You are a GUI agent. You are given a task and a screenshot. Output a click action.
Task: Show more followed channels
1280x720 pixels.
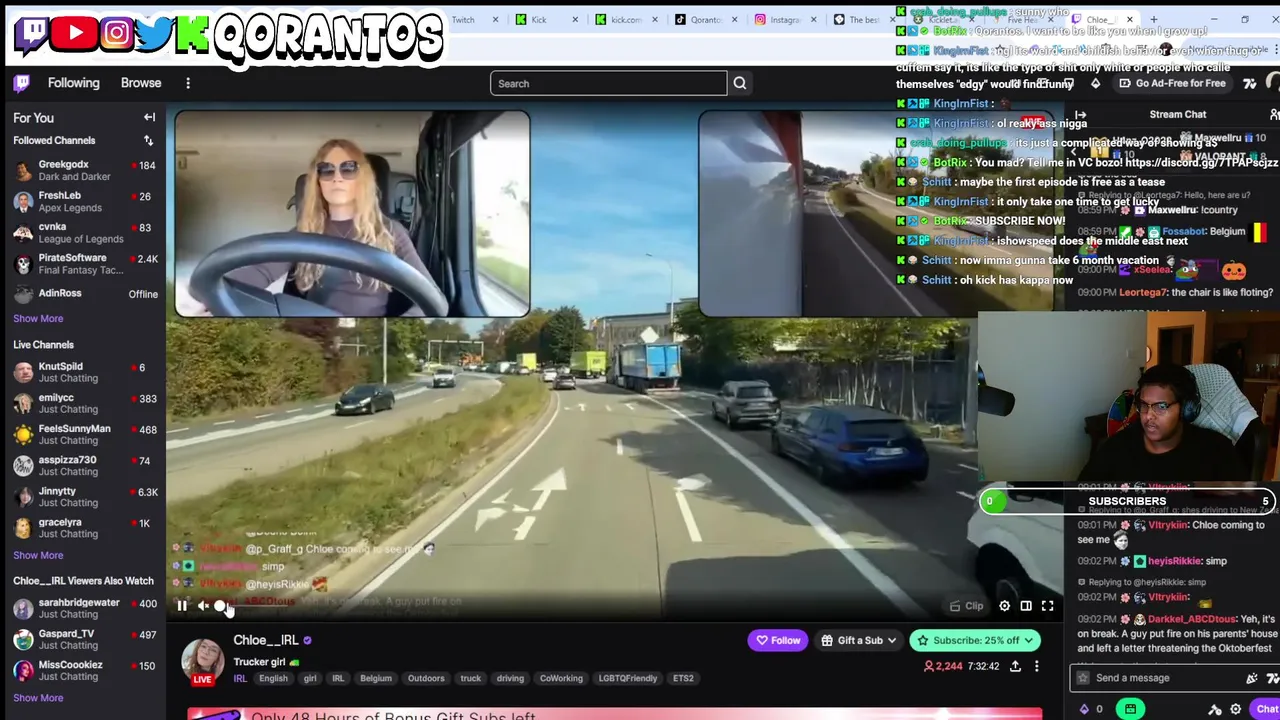[38, 318]
